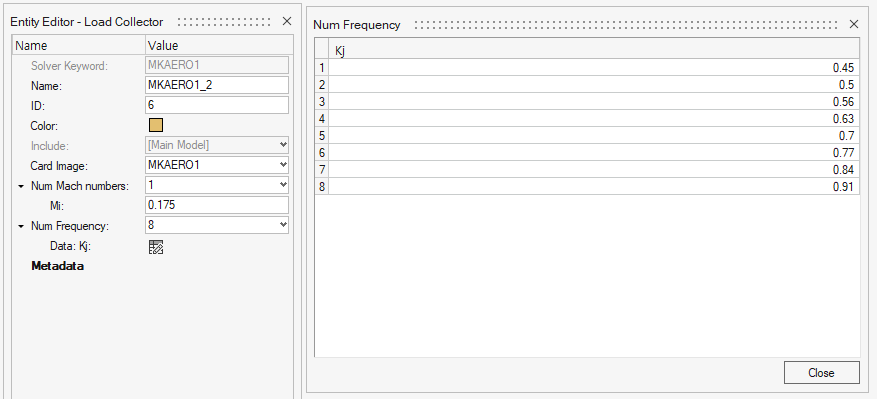Select Kj cell with value 0.45

tap(594, 68)
